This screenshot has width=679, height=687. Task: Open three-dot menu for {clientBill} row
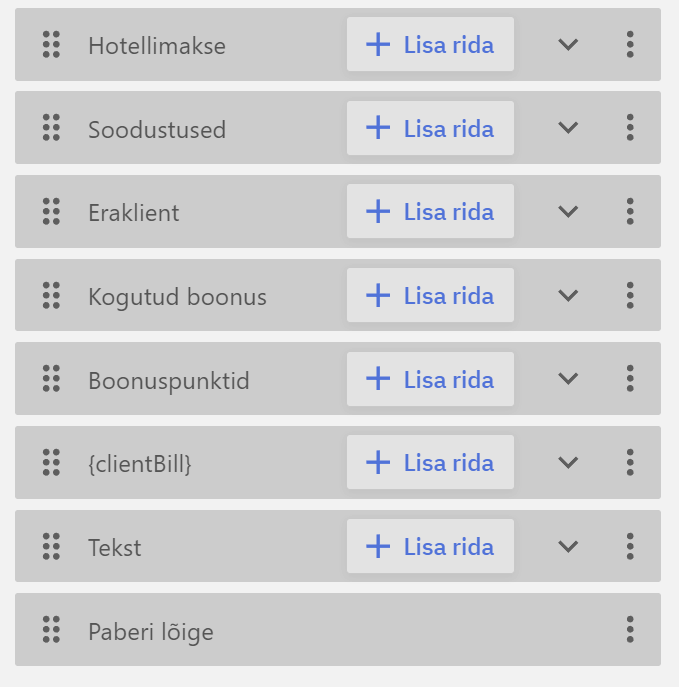(x=630, y=462)
